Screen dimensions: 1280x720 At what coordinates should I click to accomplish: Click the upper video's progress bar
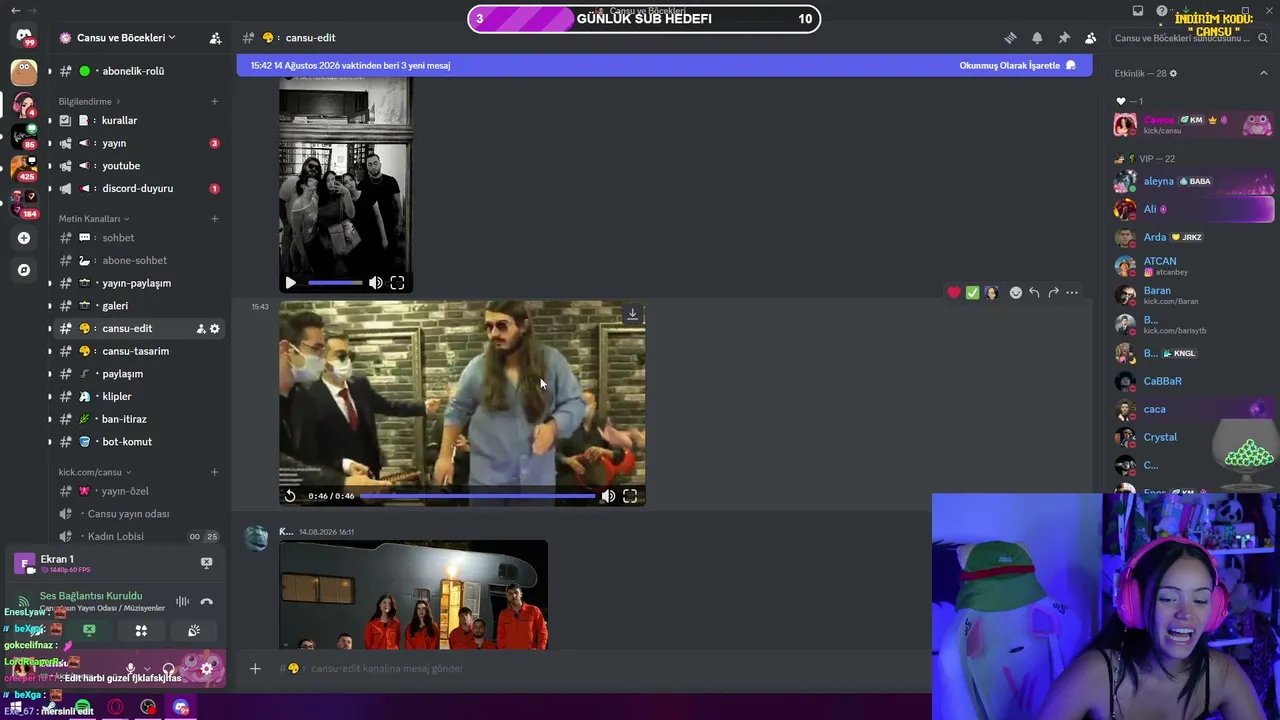coord(335,283)
